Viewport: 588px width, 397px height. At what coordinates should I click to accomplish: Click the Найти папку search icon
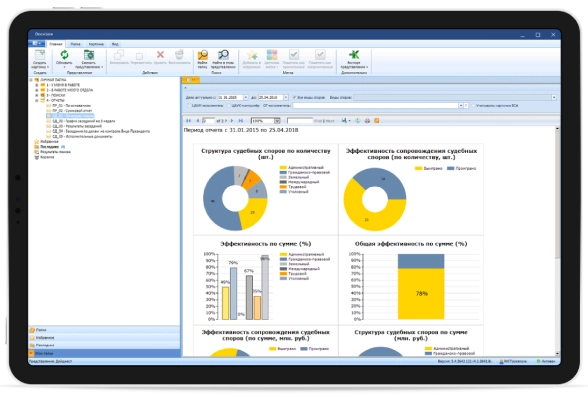coord(202,55)
